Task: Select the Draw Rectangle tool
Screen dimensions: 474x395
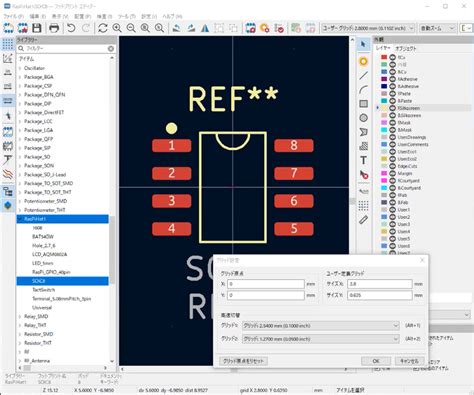Action: pyautogui.click(x=363, y=104)
